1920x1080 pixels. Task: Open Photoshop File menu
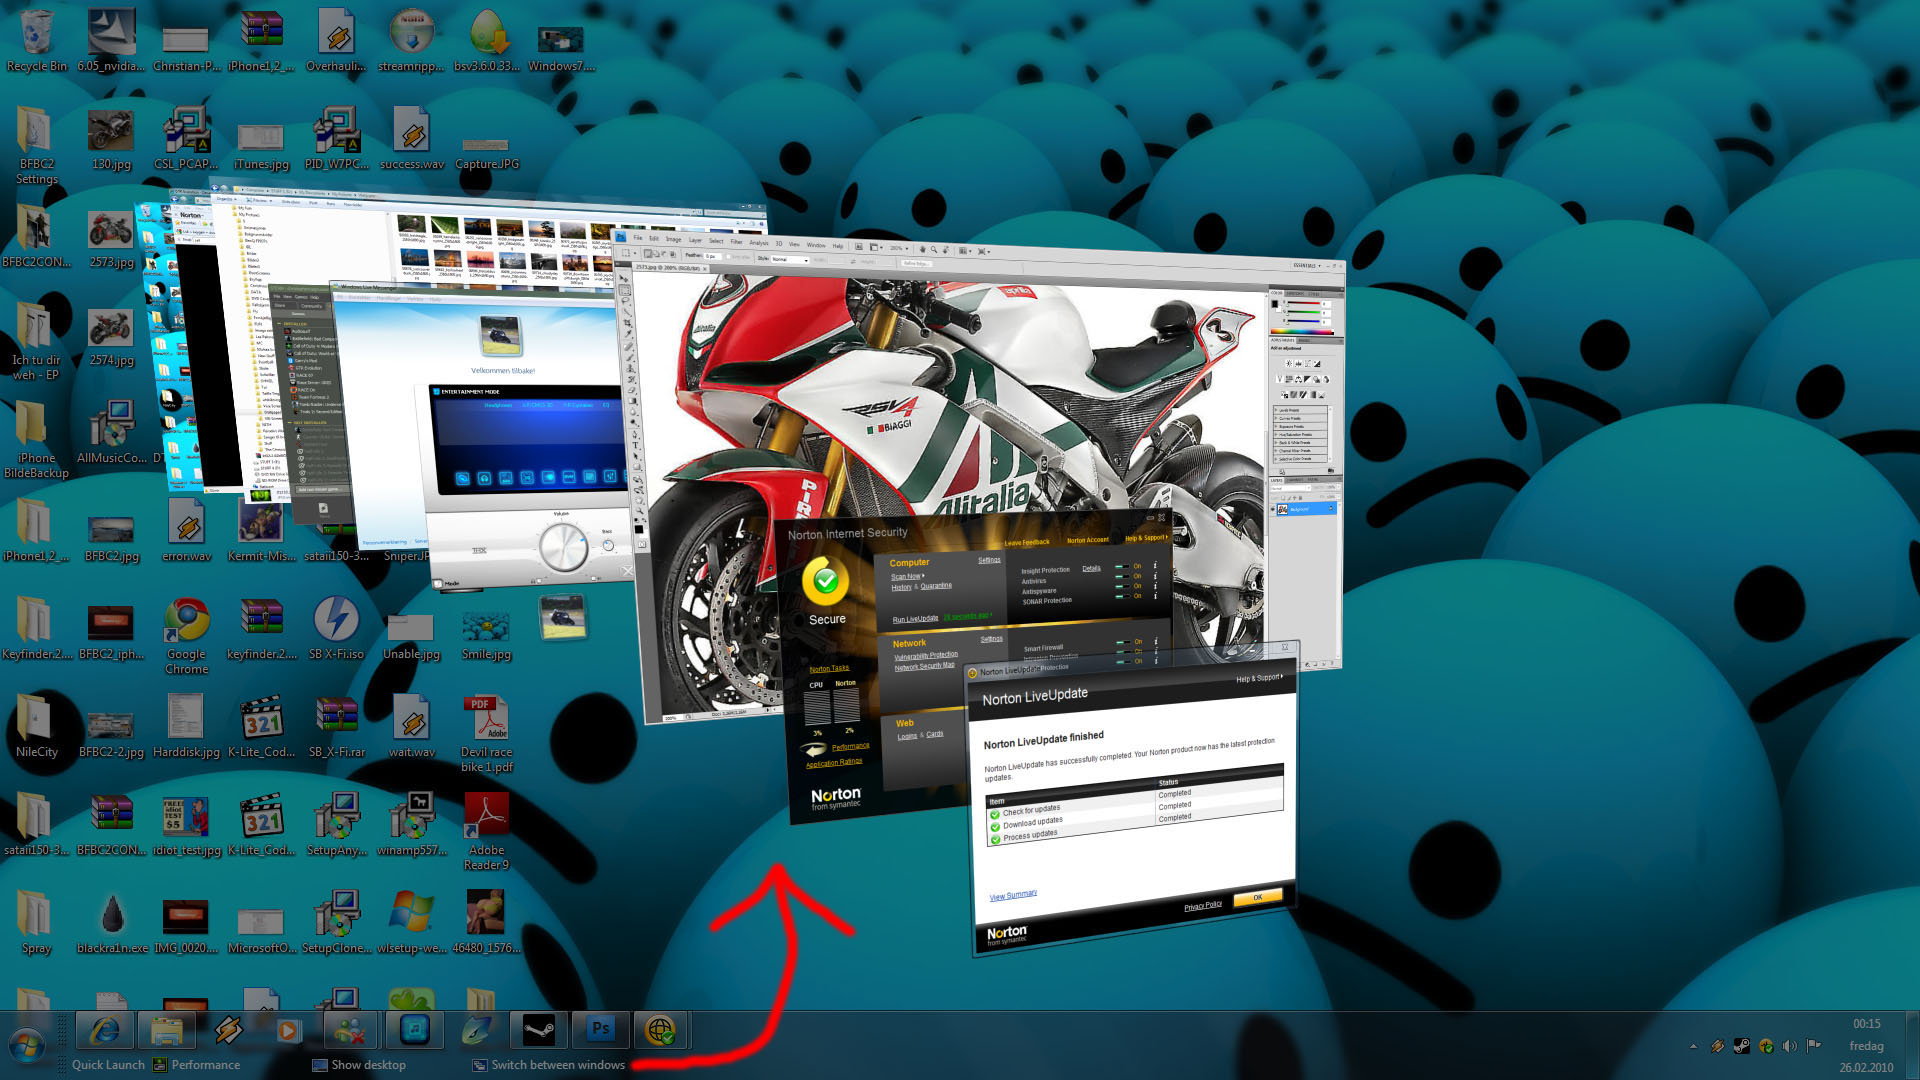click(638, 238)
